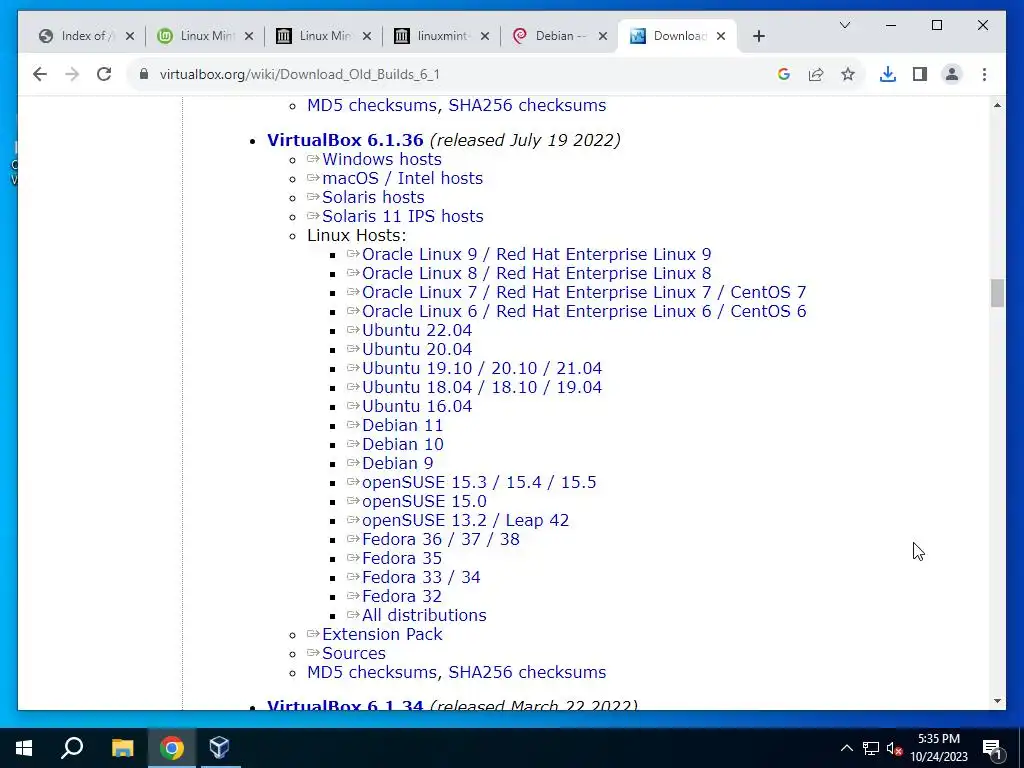1024x768 pixels.
Task: Click Solaris 11 IPS hosts link
Action: pyautogui.click(x=402, y=216)
